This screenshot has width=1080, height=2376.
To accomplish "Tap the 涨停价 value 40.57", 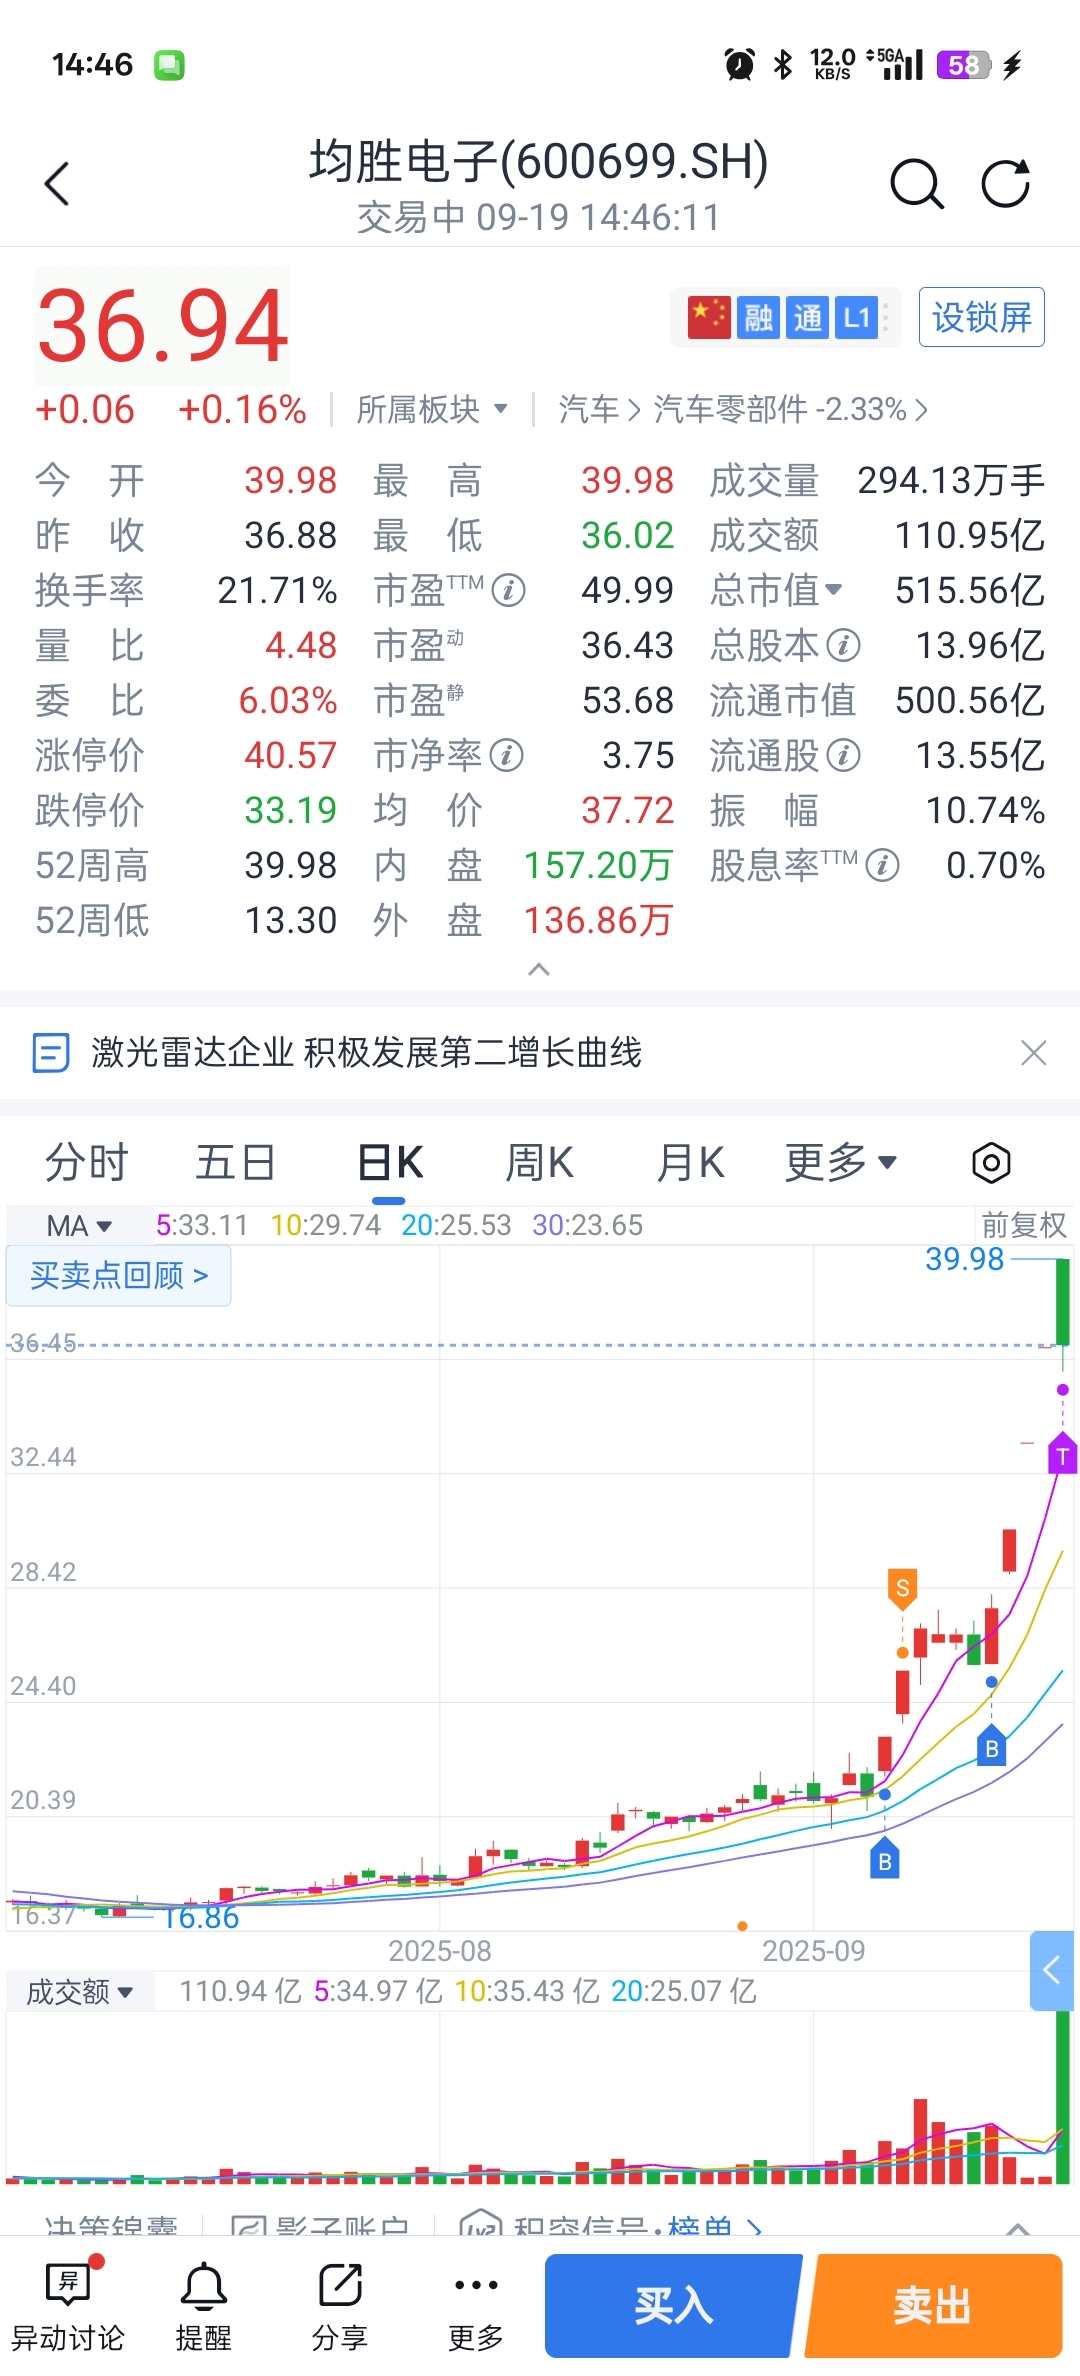I will tap(291, 755).
